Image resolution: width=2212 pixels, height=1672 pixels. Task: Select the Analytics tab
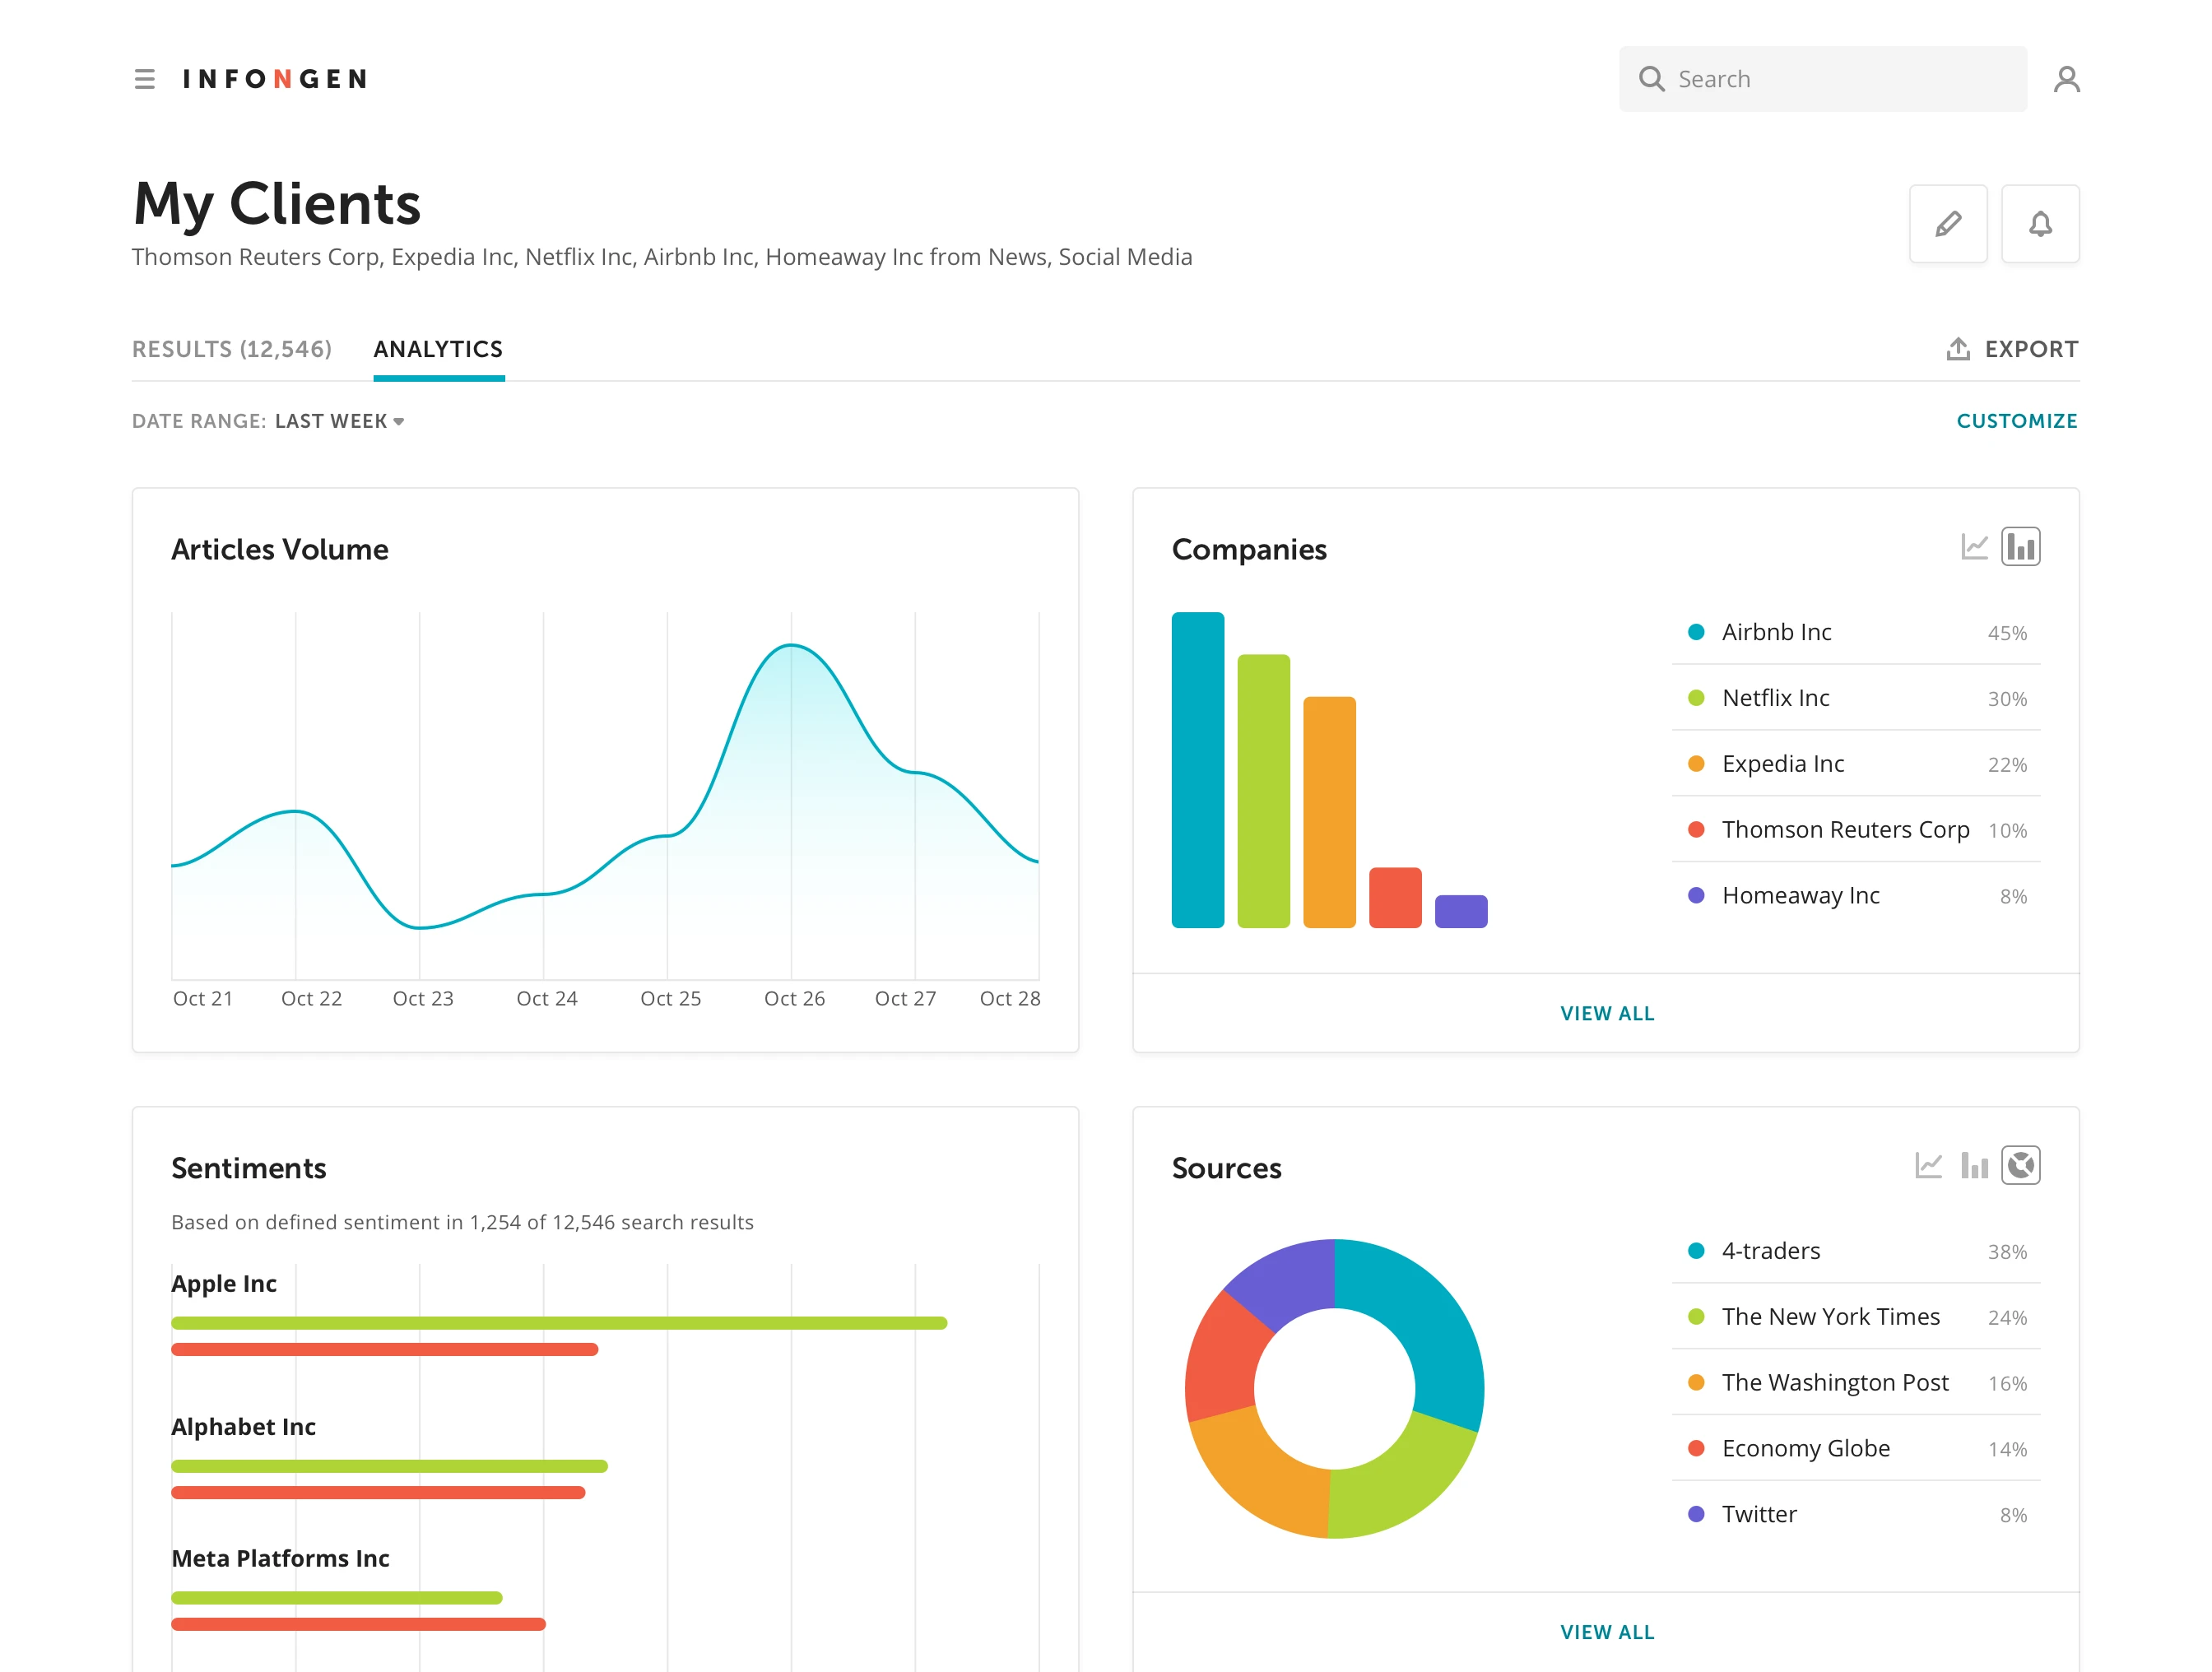pos(438,348)
